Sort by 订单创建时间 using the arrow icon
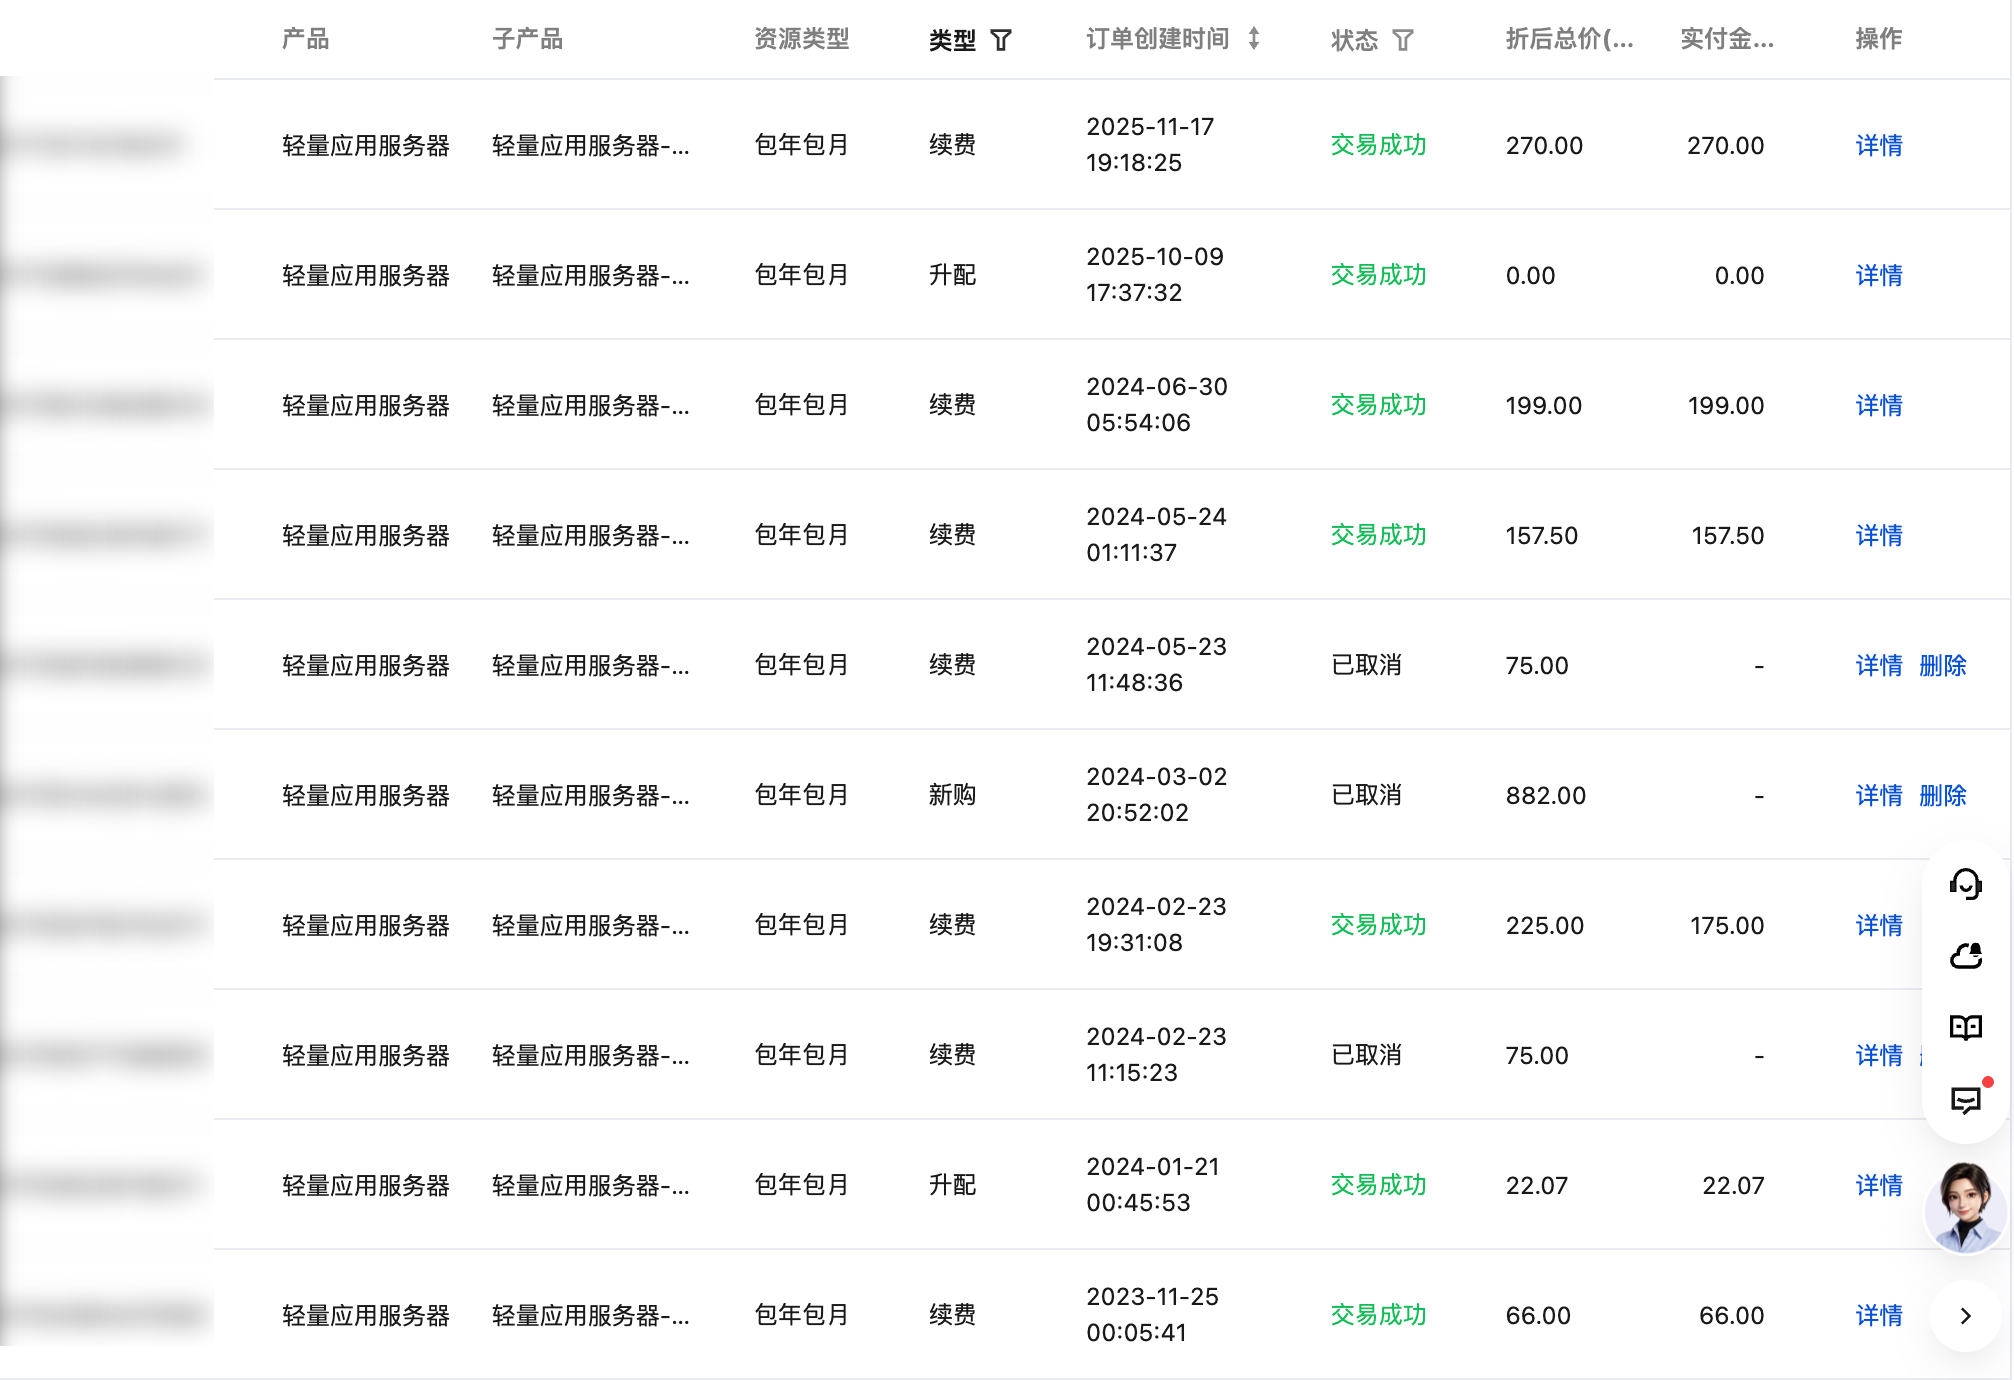Screen dimensions: 2014x1380 [1254, 39]
